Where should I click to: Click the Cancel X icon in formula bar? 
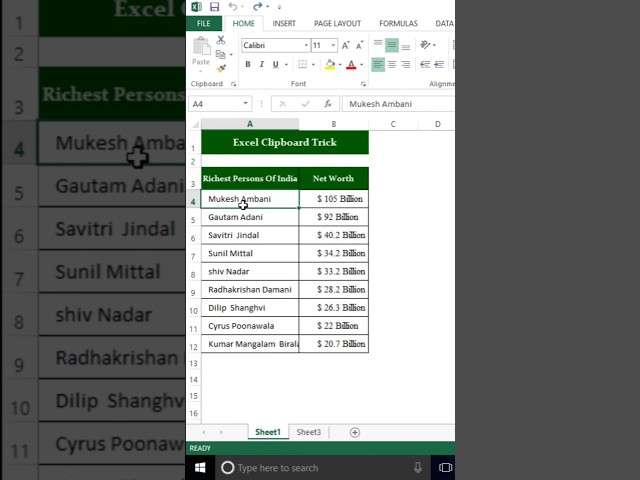point(282,104)
